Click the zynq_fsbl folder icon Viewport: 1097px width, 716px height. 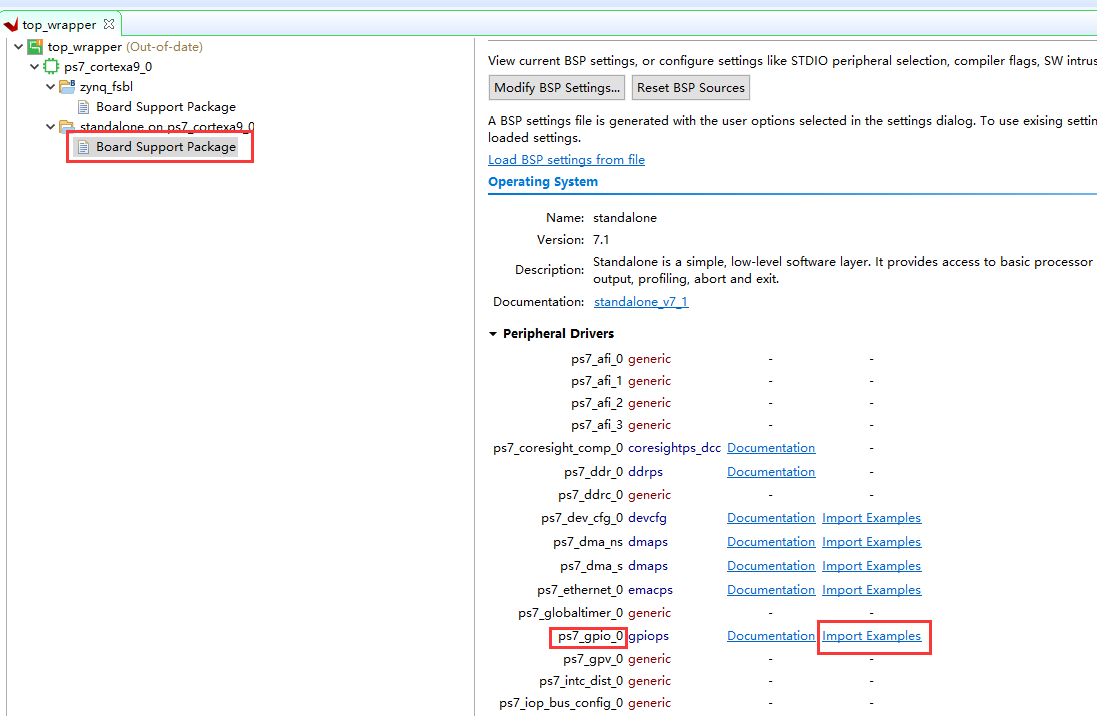(x=67, y=87)
